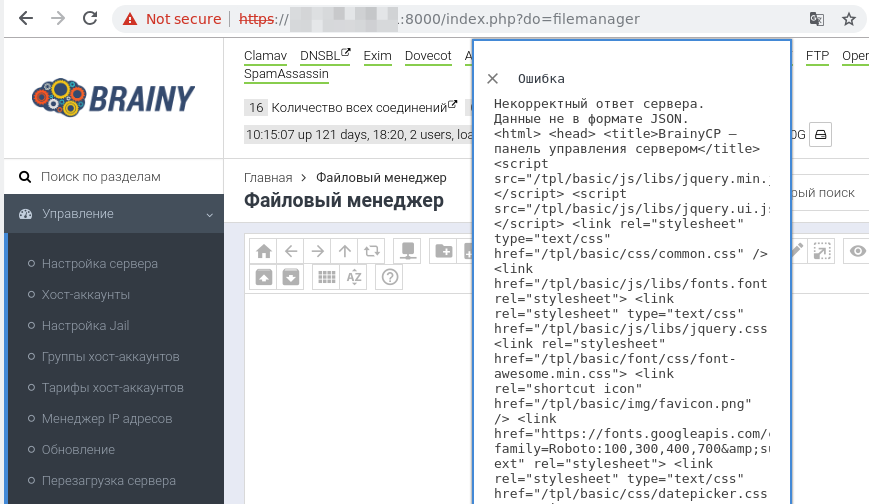Collapse the Управление sidebar section
Screen dimensions: 869x504
point(209,214)
